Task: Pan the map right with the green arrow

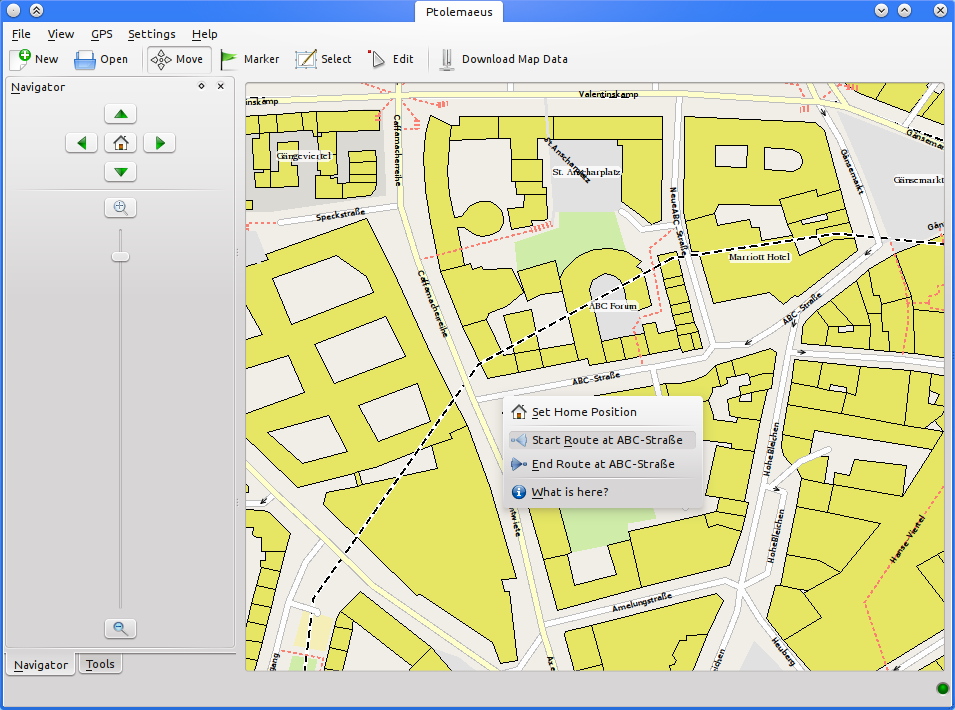Action: pos(159,143)
